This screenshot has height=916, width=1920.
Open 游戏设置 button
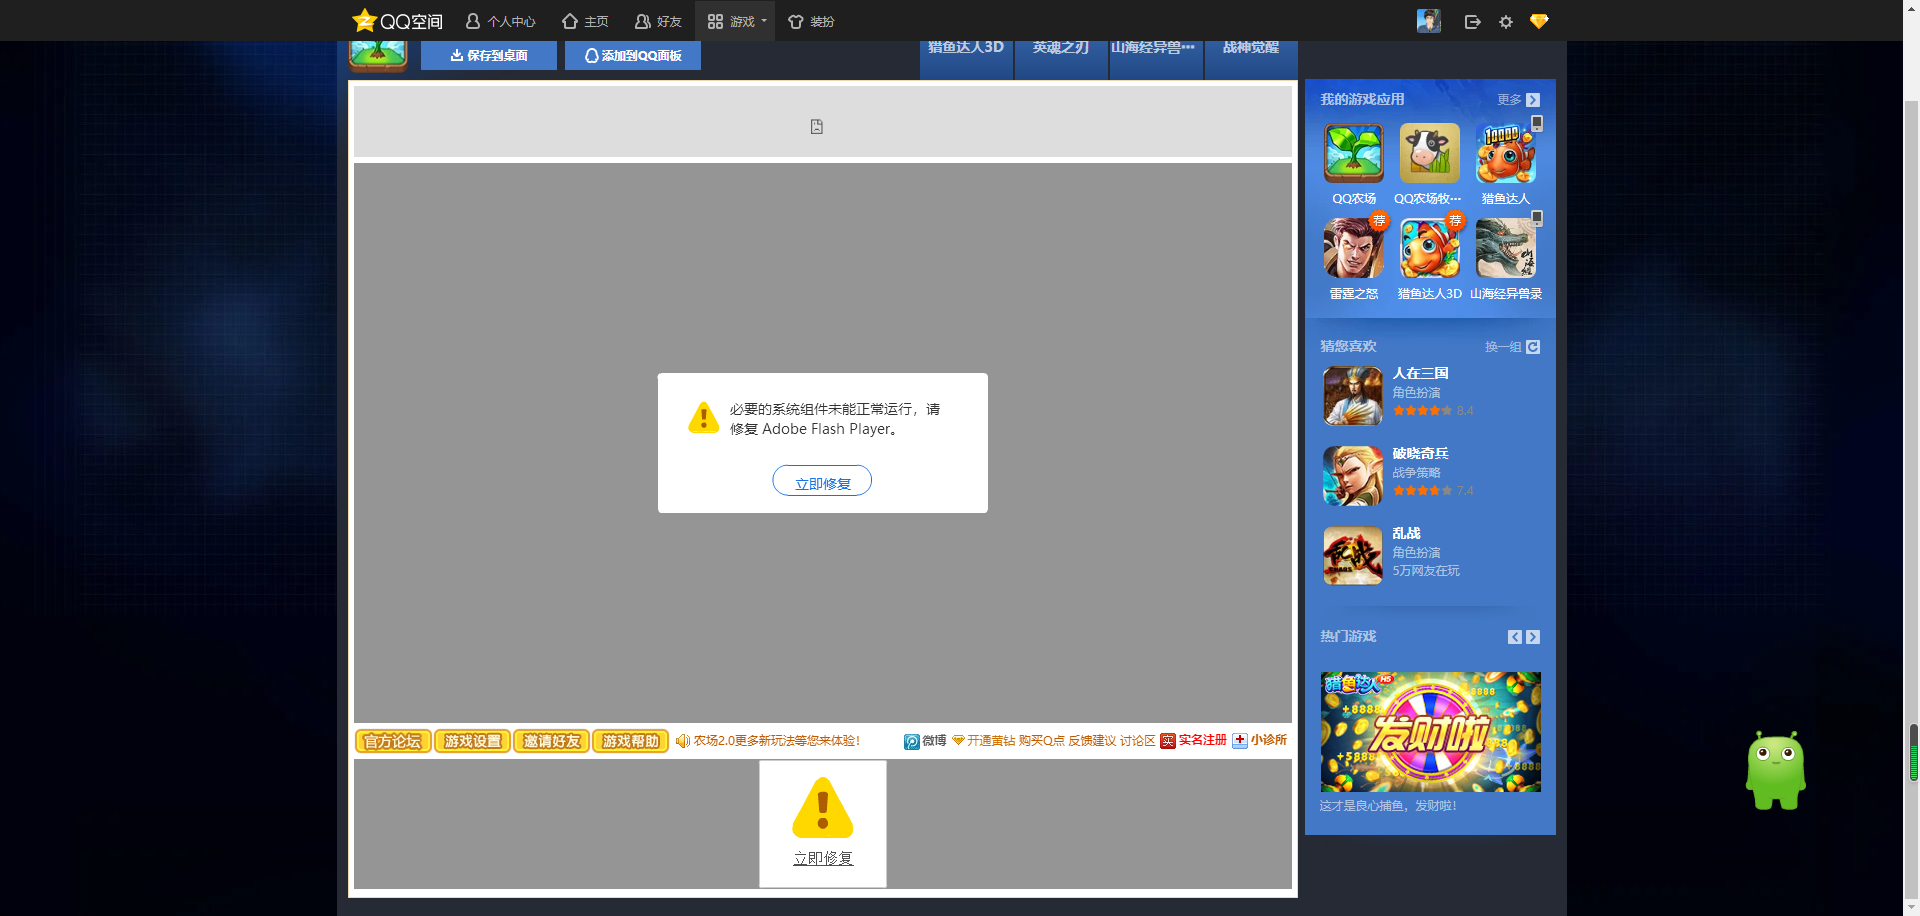[472, 741]
